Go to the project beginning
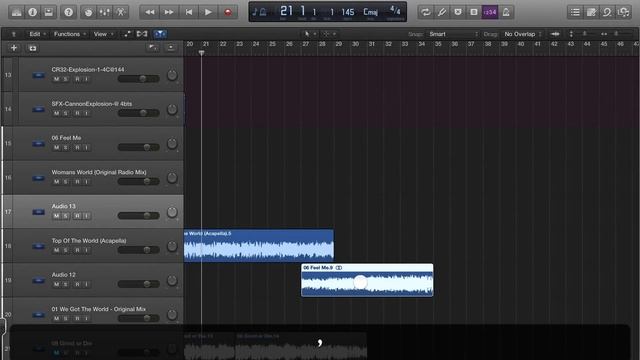The image size is (640, 360). [x=189, y=12]
